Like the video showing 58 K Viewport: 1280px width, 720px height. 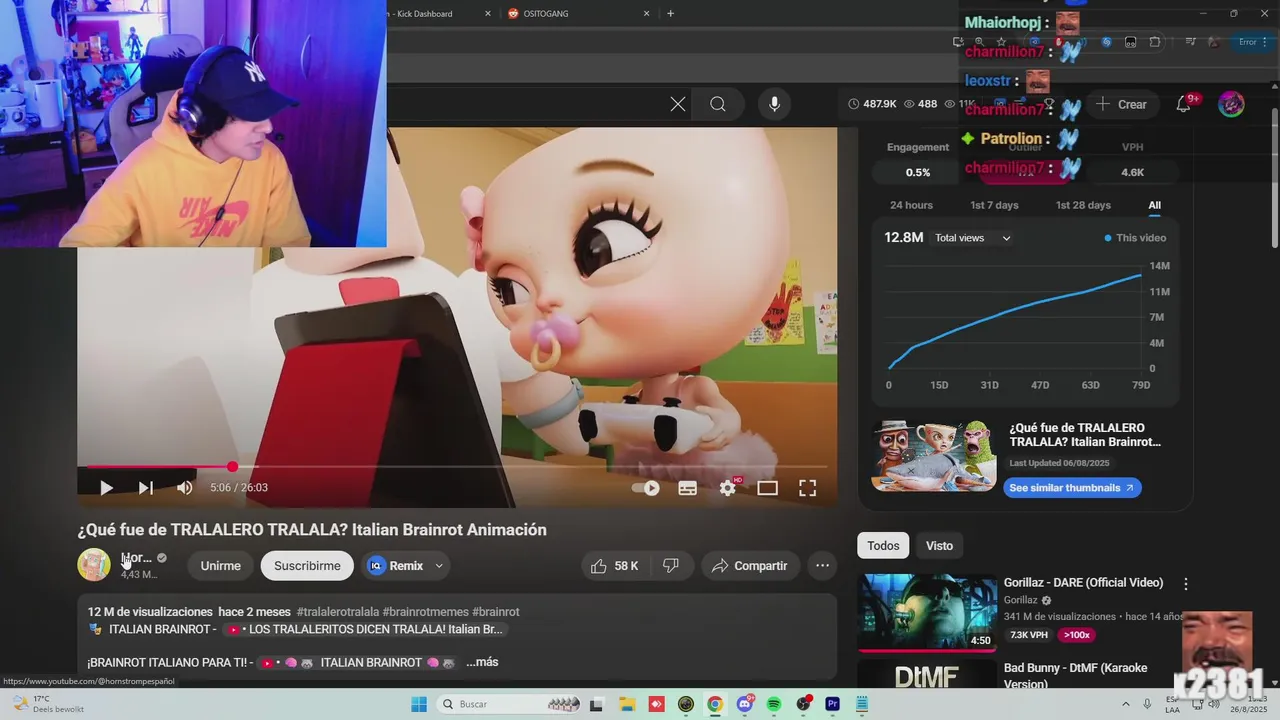pos(614,566)
